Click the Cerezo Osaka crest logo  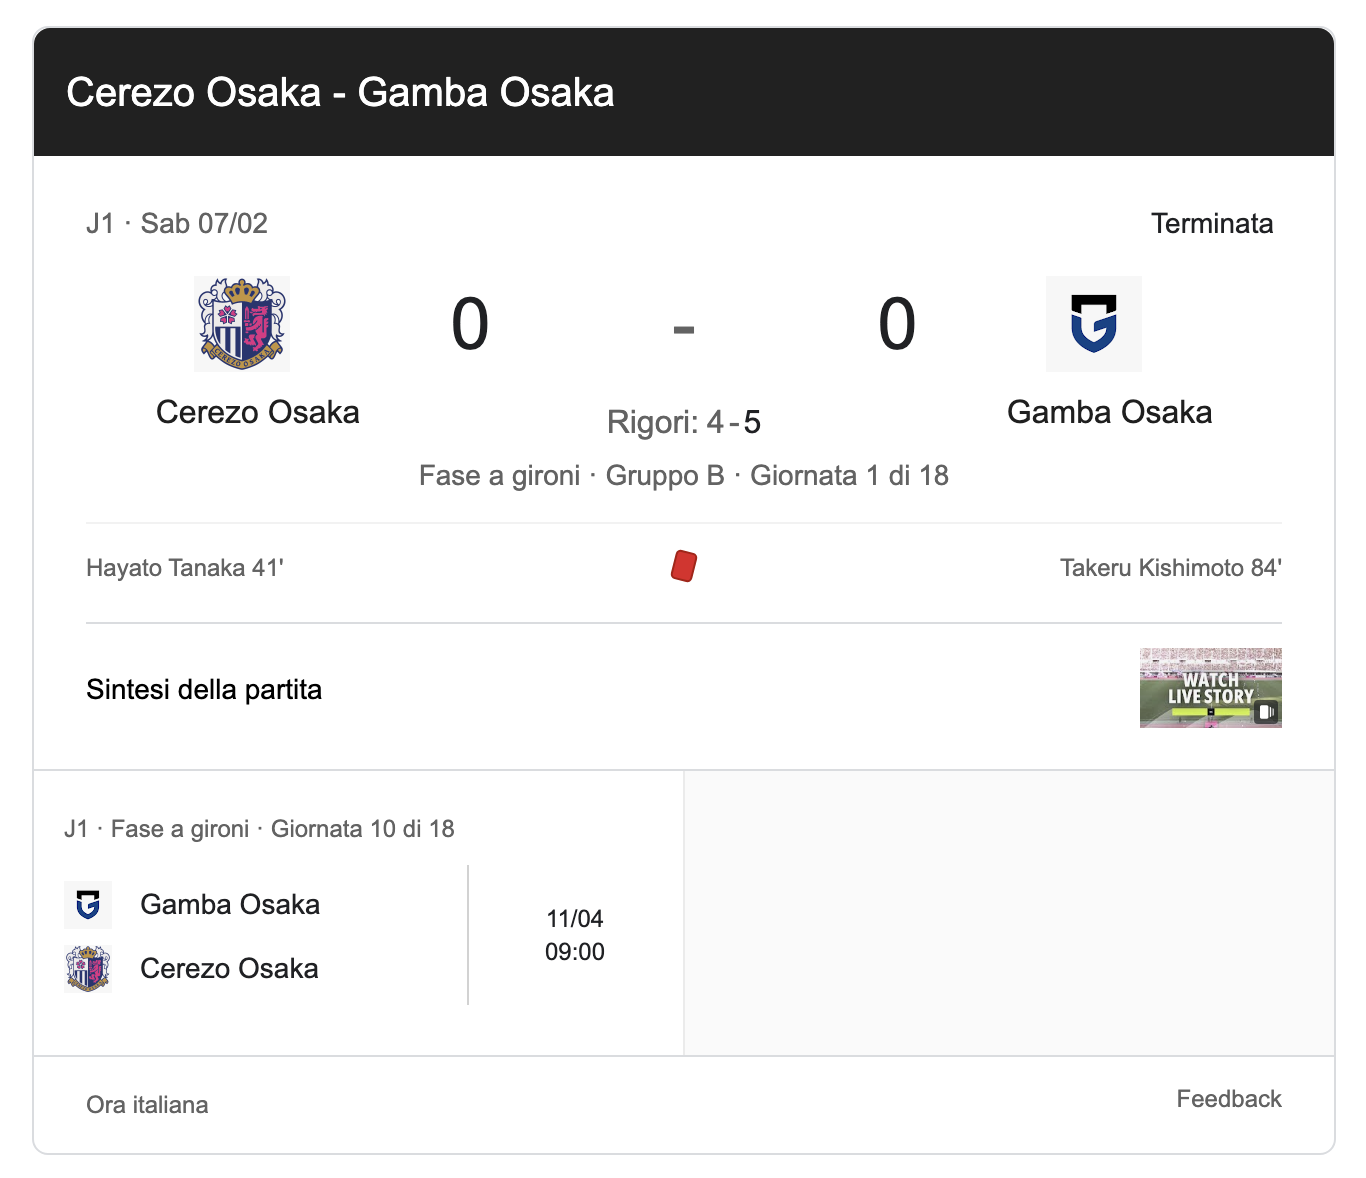click(x=242, y=324)
